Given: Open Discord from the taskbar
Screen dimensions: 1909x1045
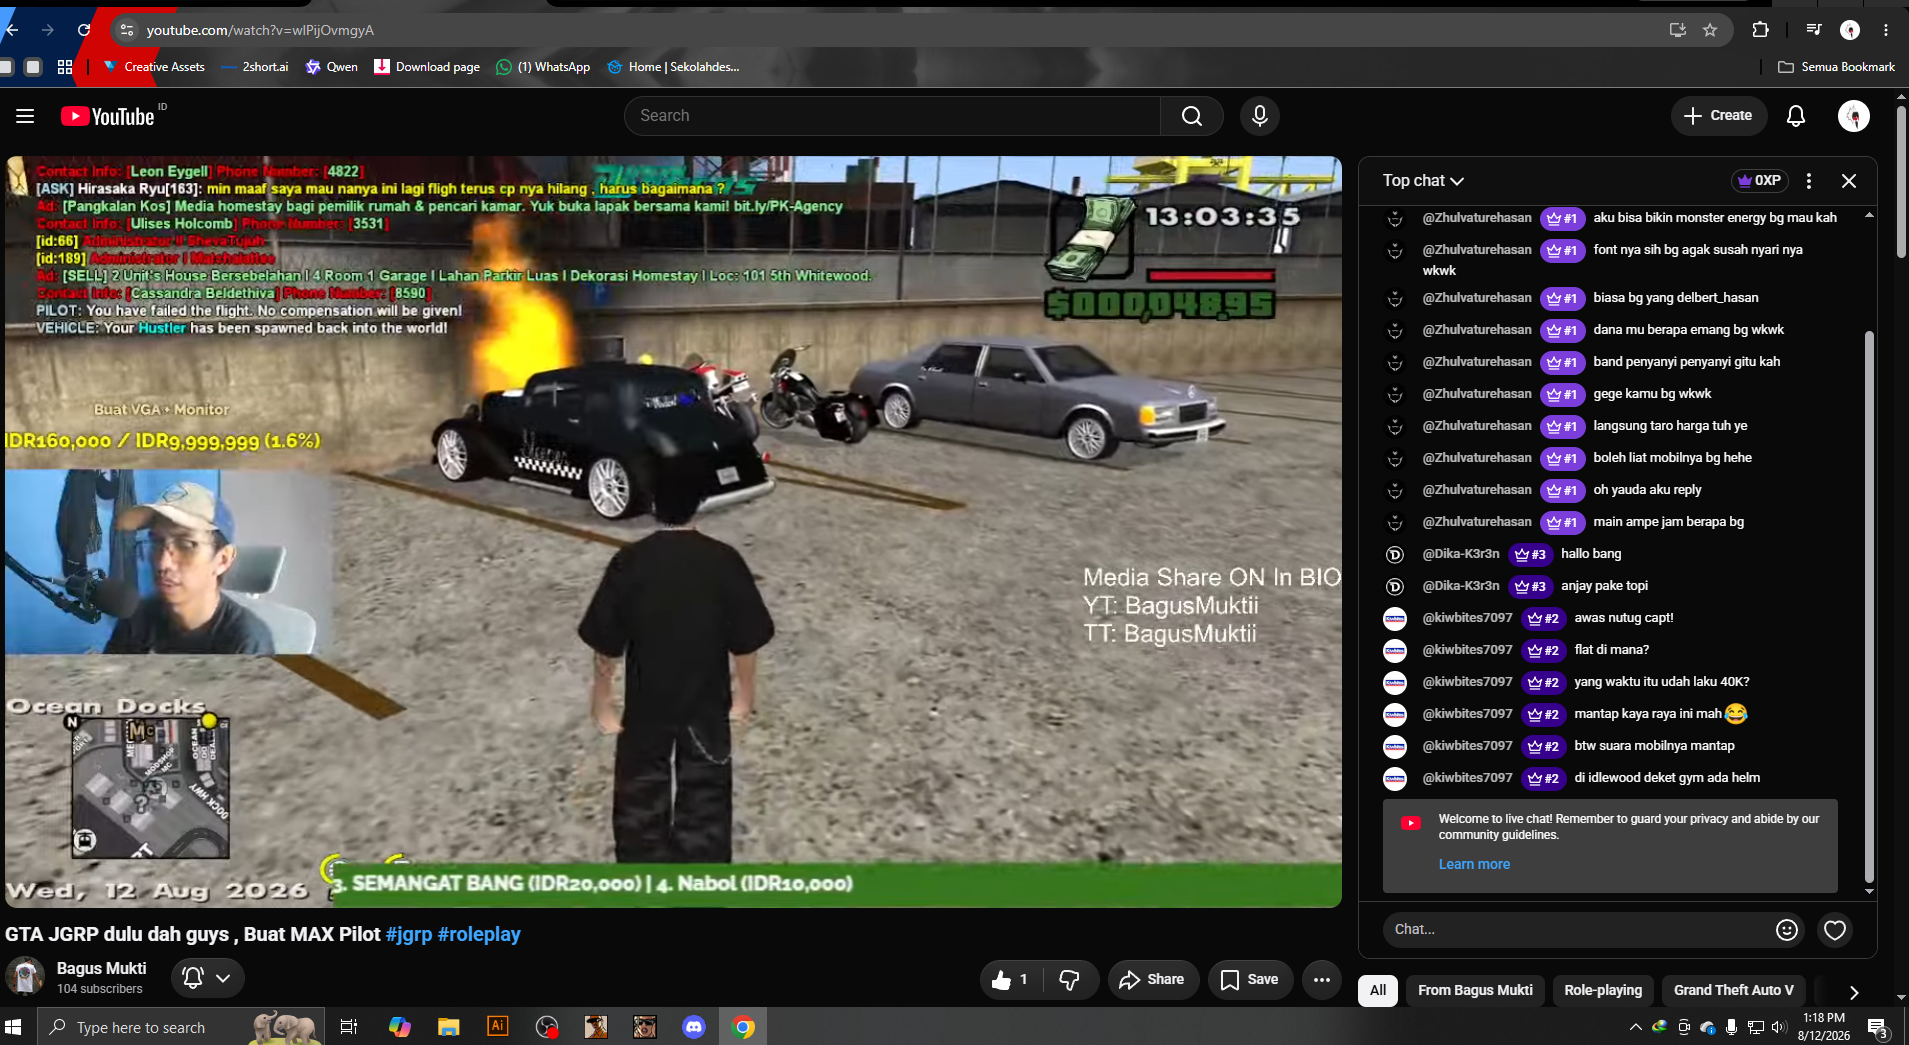Looking at the screenshot, I should [694, 1027].
